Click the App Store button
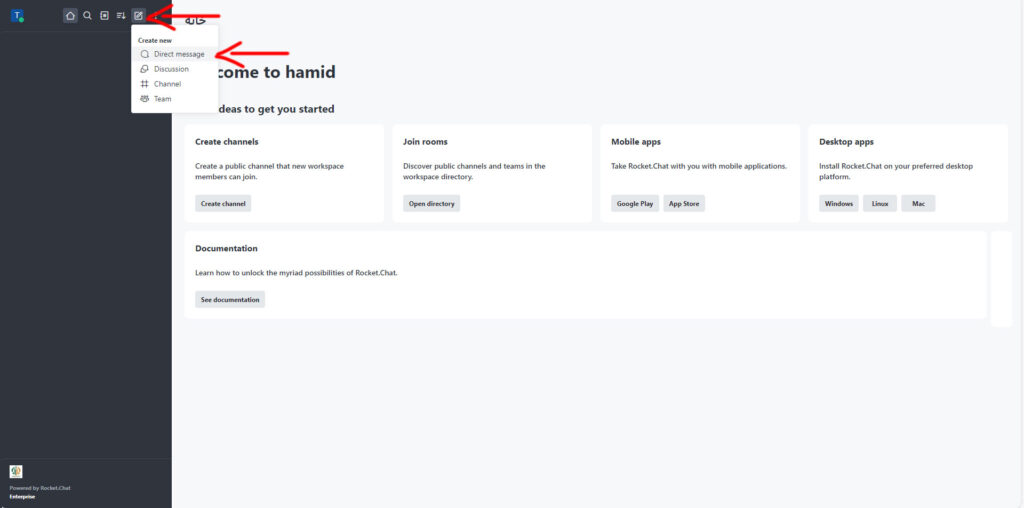 pyautogui.click(x=684, y=203)
